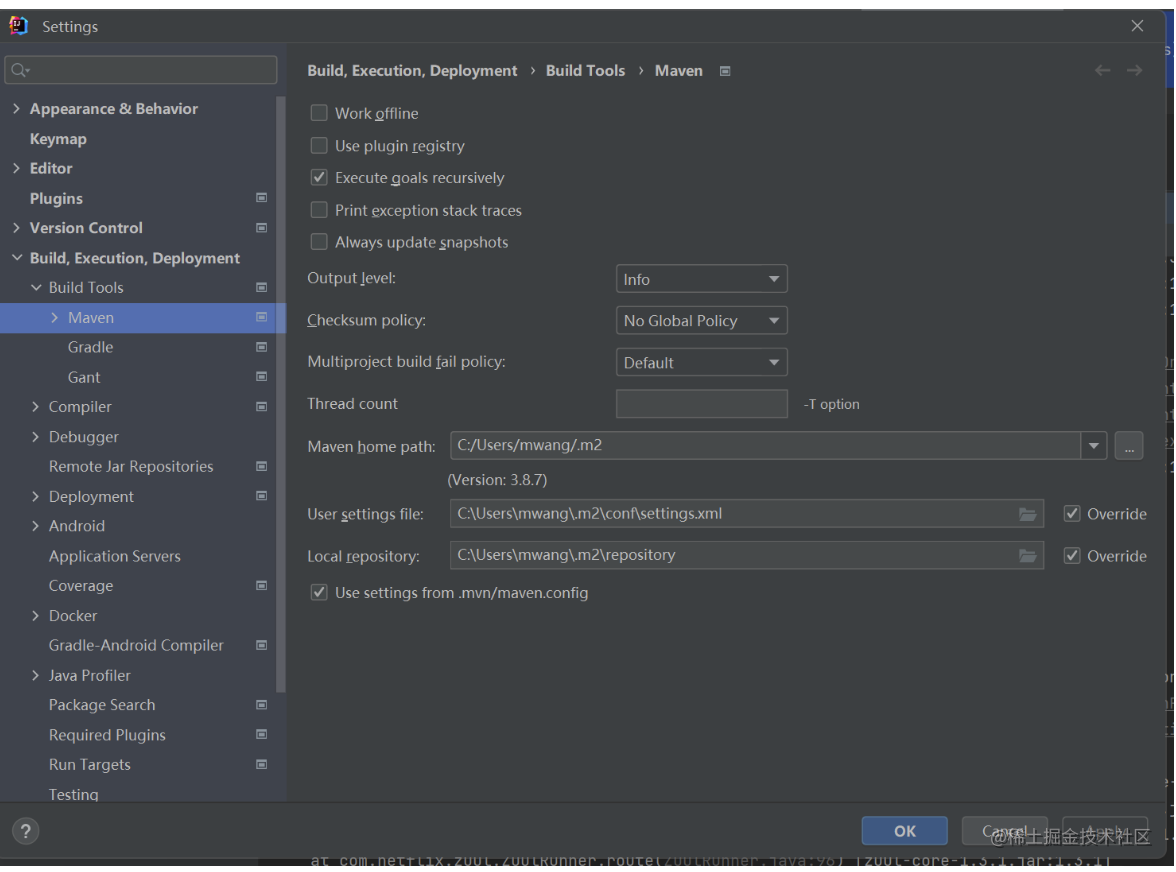
Task: Select Gant under Build Tools
Action: point(84,377)
